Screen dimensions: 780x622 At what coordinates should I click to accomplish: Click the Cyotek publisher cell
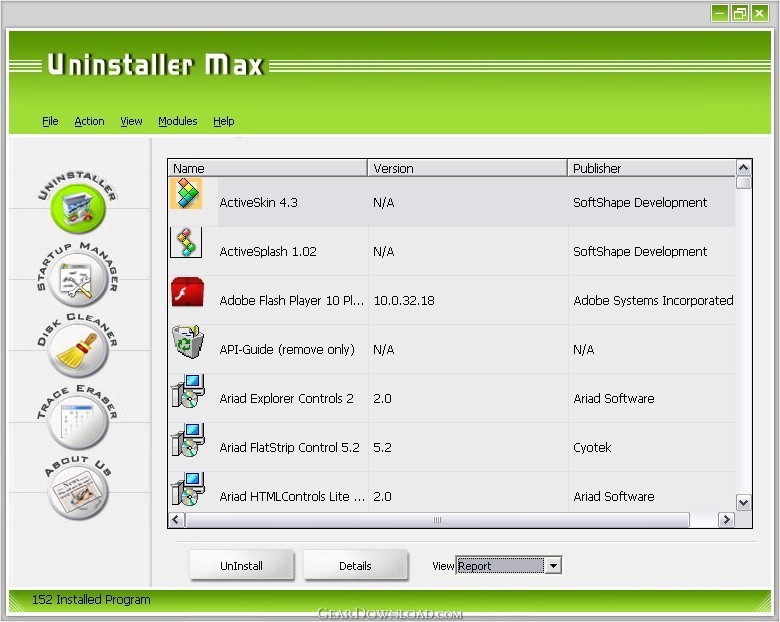[x=592, y=448]
